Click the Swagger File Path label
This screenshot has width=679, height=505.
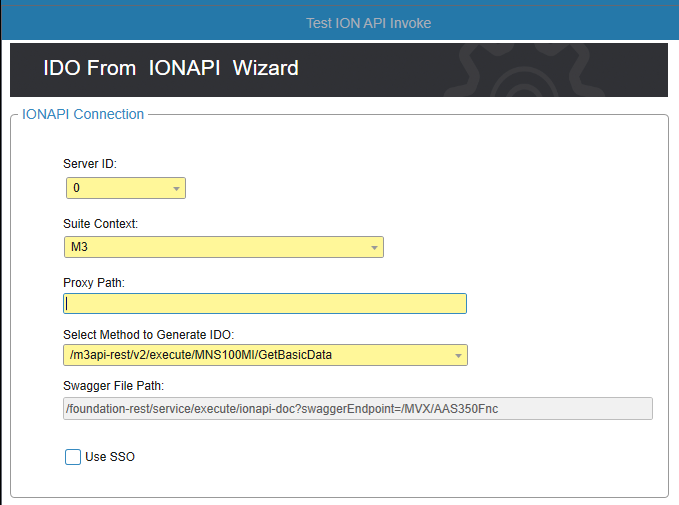(113, 385)
